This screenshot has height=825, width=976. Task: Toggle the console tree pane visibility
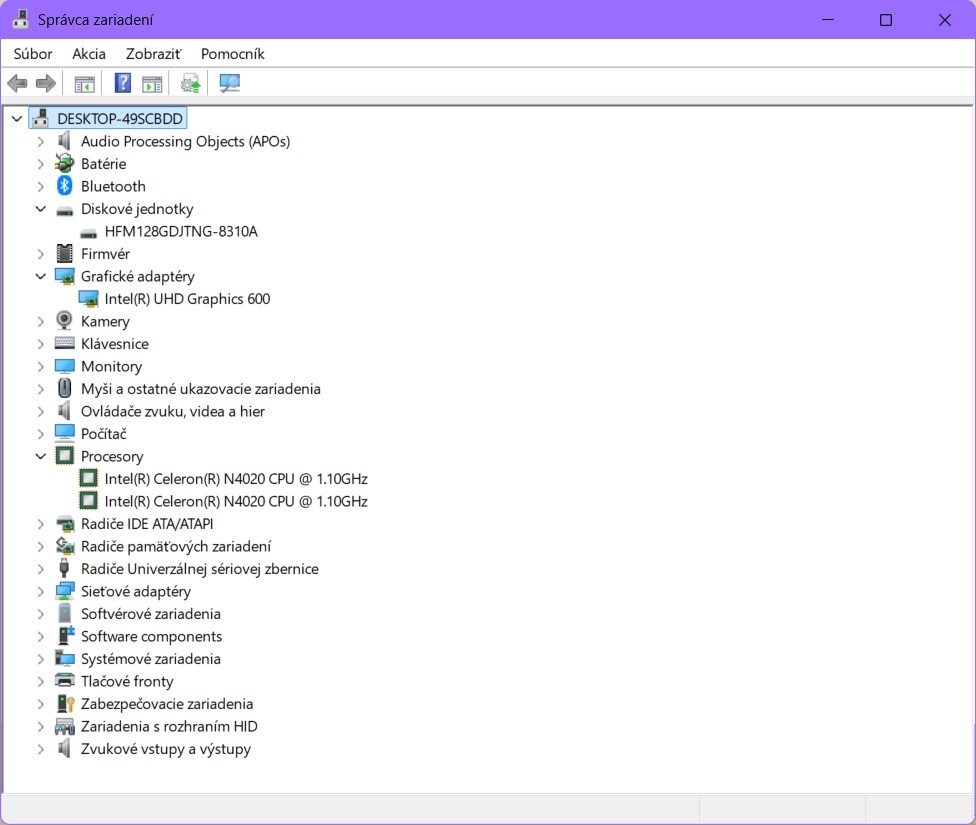pos(85,83)
